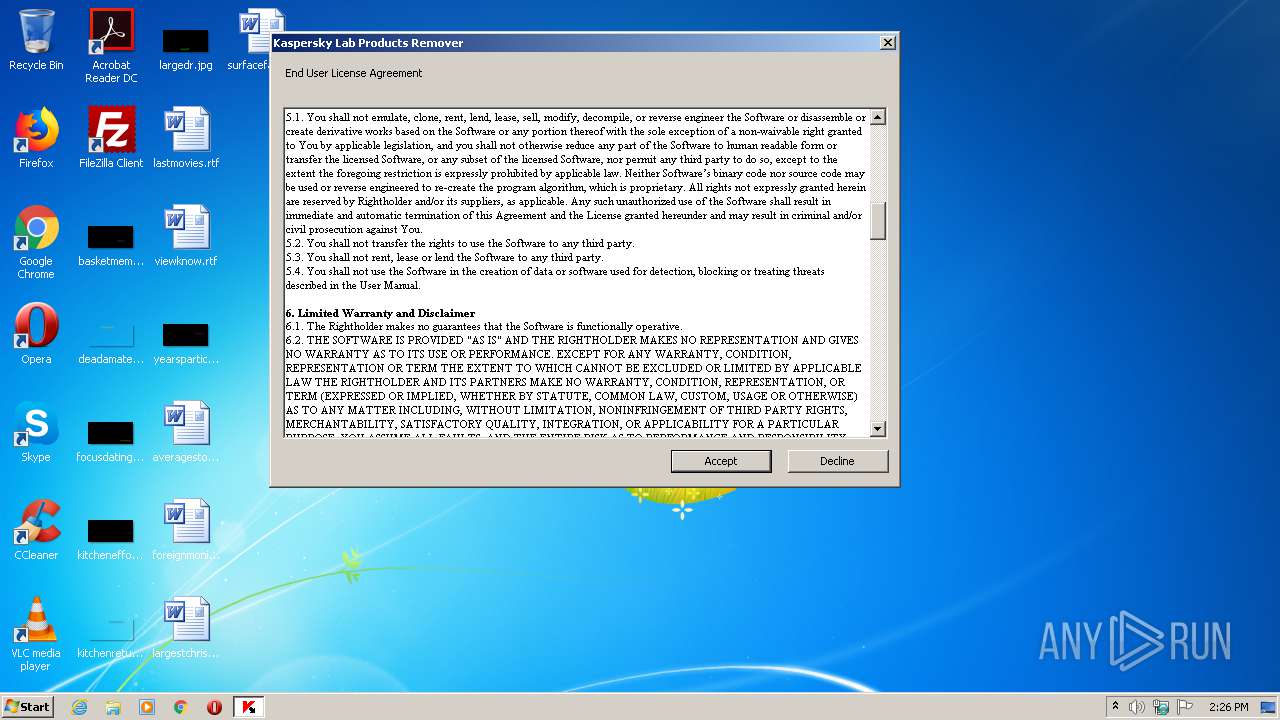
Task: Select the lastmovies.rtf document icon
Action: pos(186,138)
